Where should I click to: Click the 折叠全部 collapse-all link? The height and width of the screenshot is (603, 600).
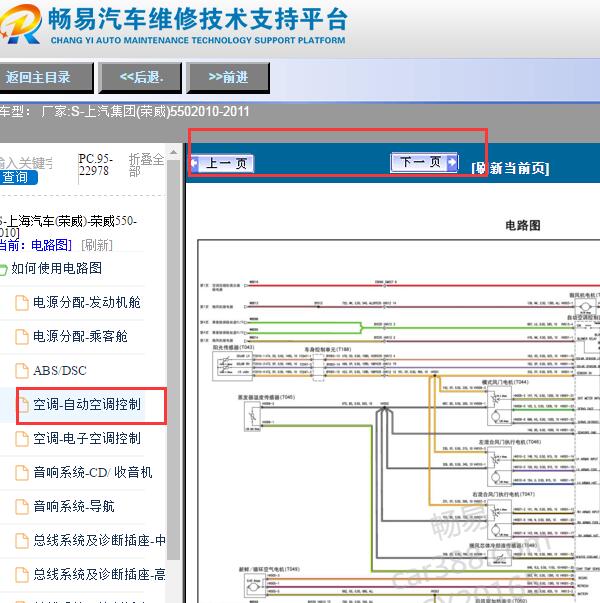pos(146,165)
